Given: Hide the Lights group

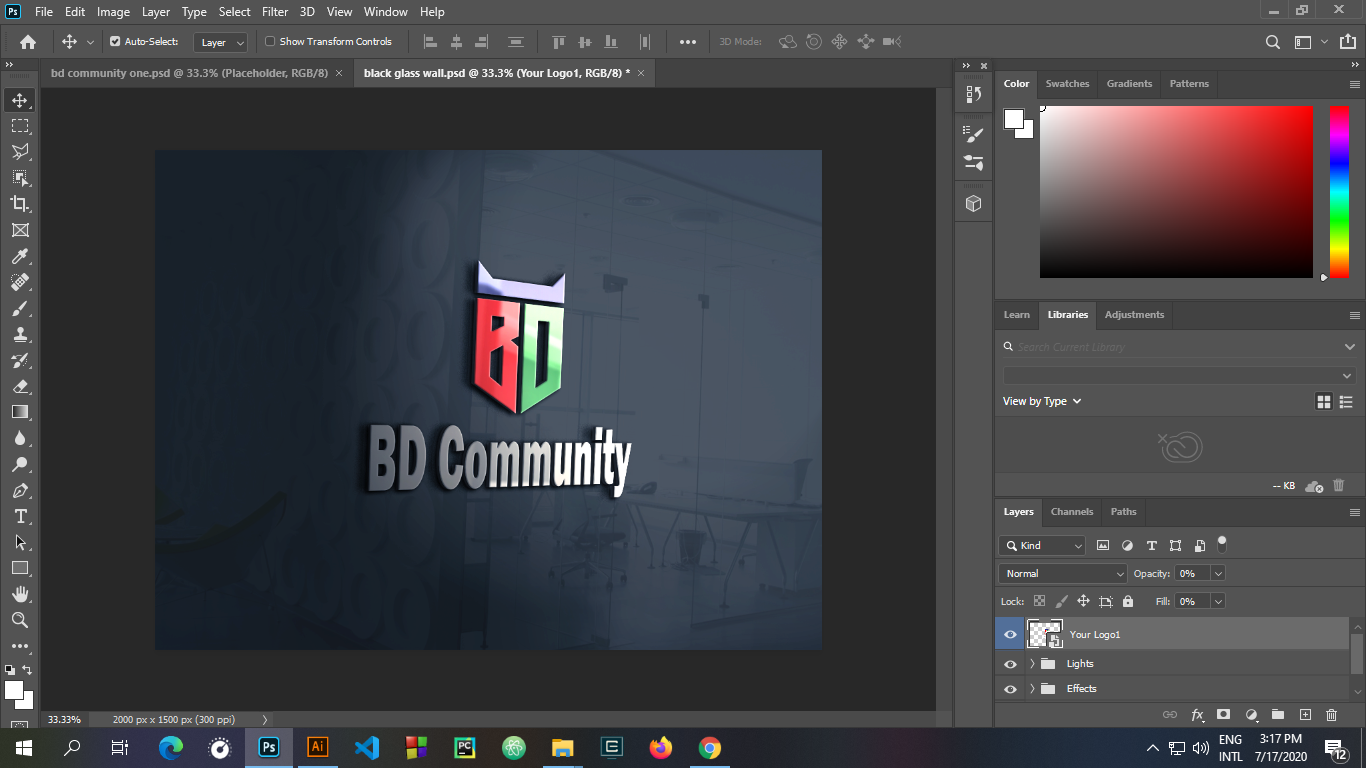Looking at the screenshot, I should click(x=1010, y=664).
